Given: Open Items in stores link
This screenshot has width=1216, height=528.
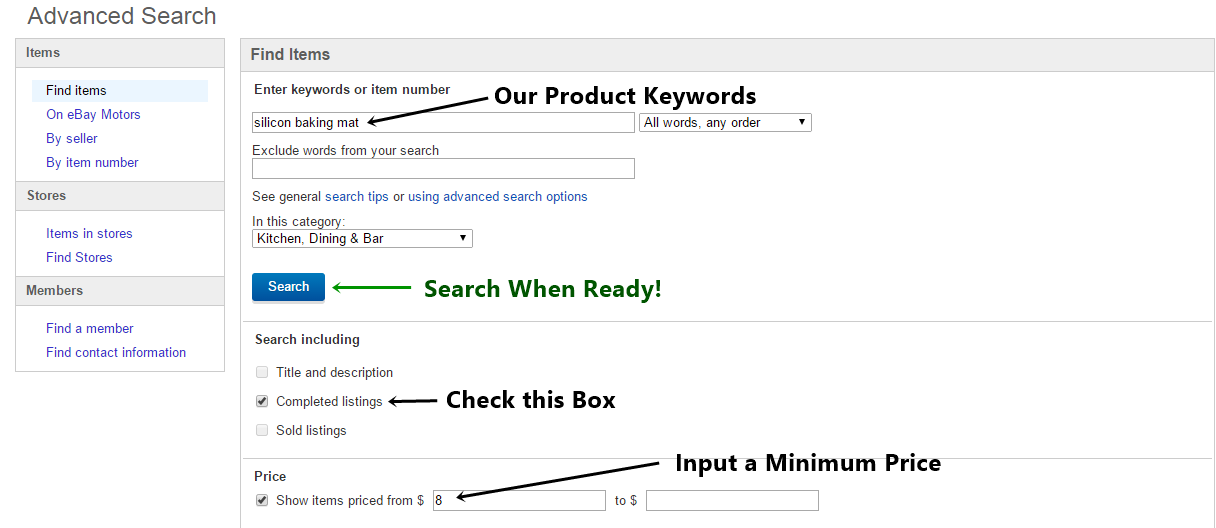Looking at the screenshot, I should pyautogui.click(x=89, y=233).
